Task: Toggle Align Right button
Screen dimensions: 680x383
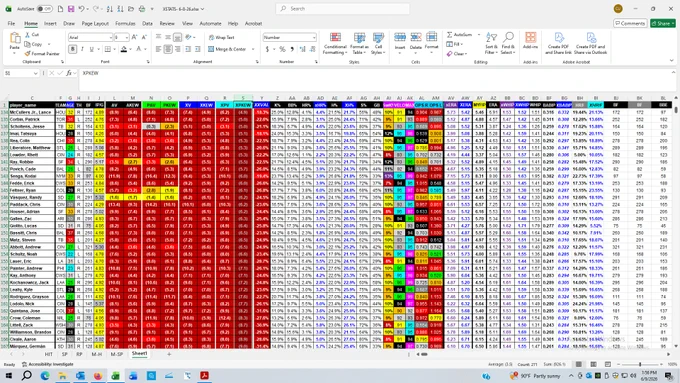Action: (178, 49)
